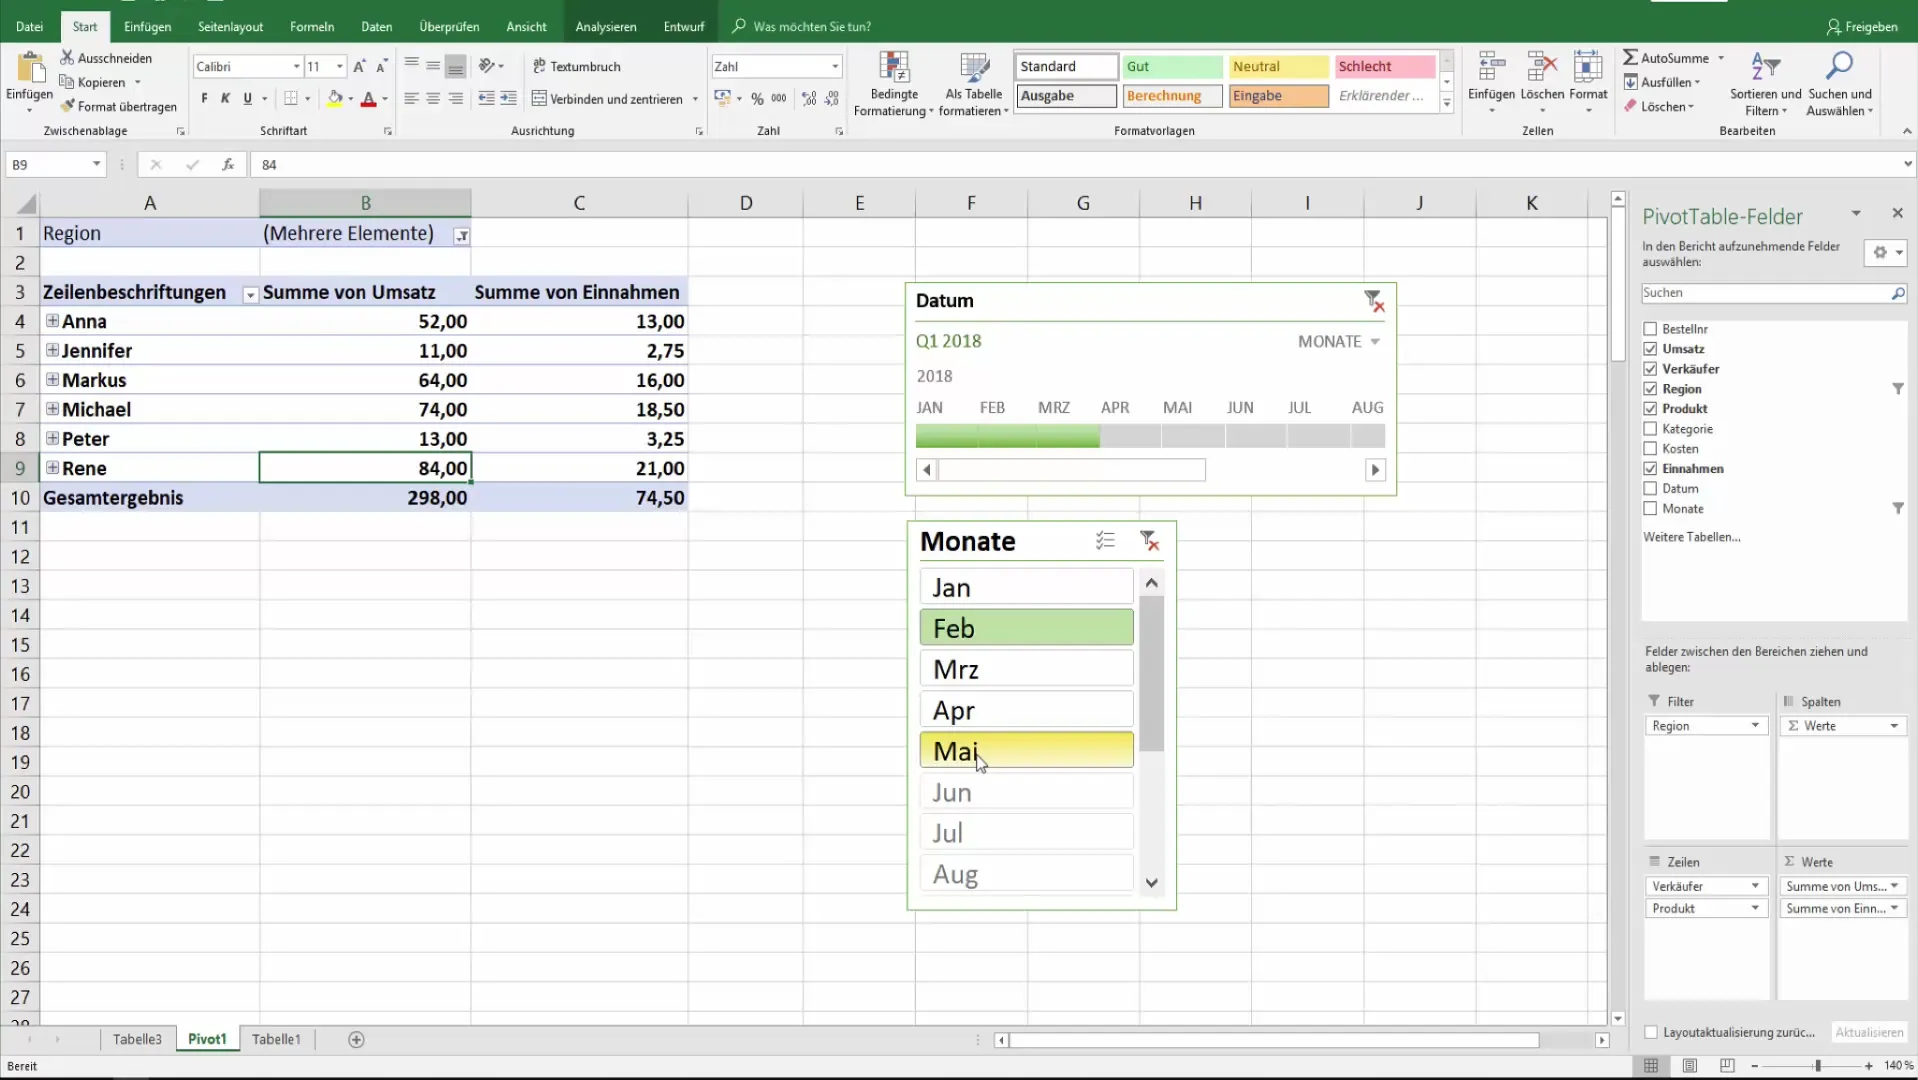Switch to page layout view
Screen dimensions: 1918x1080
pos(1689,1066)
